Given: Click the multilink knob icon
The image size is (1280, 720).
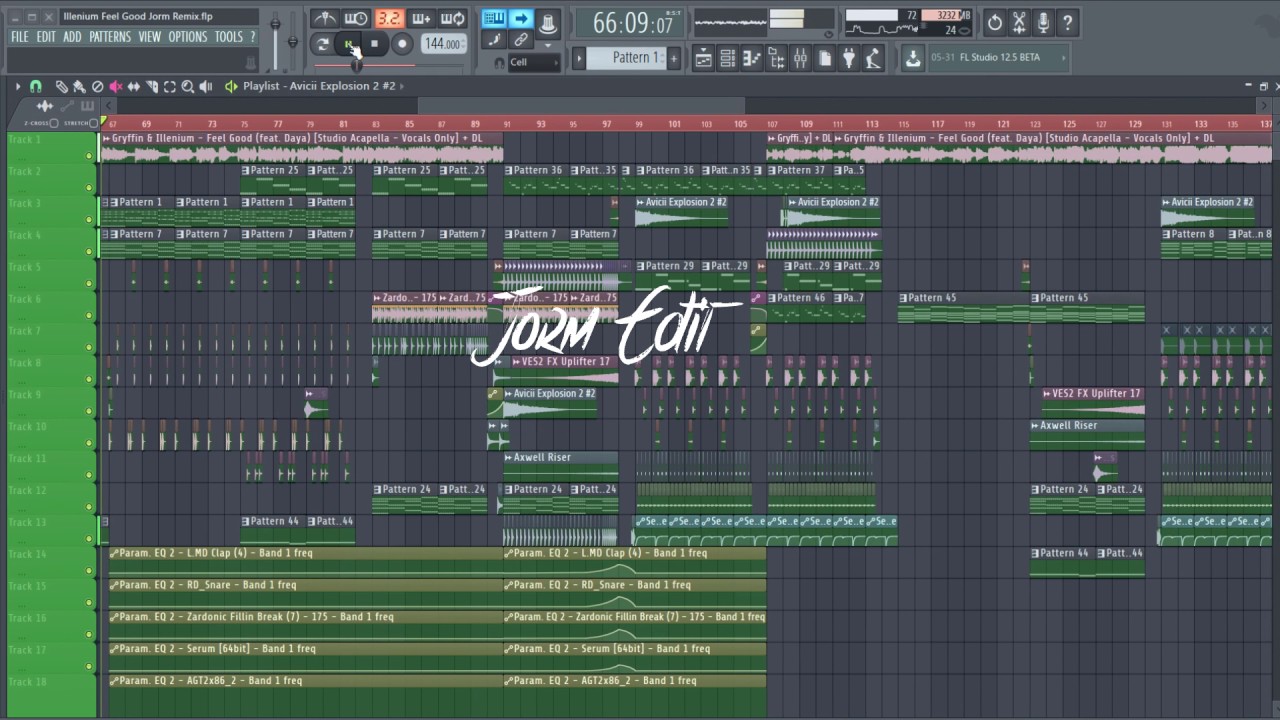Looking at the screenshot, I should point(547,23).
